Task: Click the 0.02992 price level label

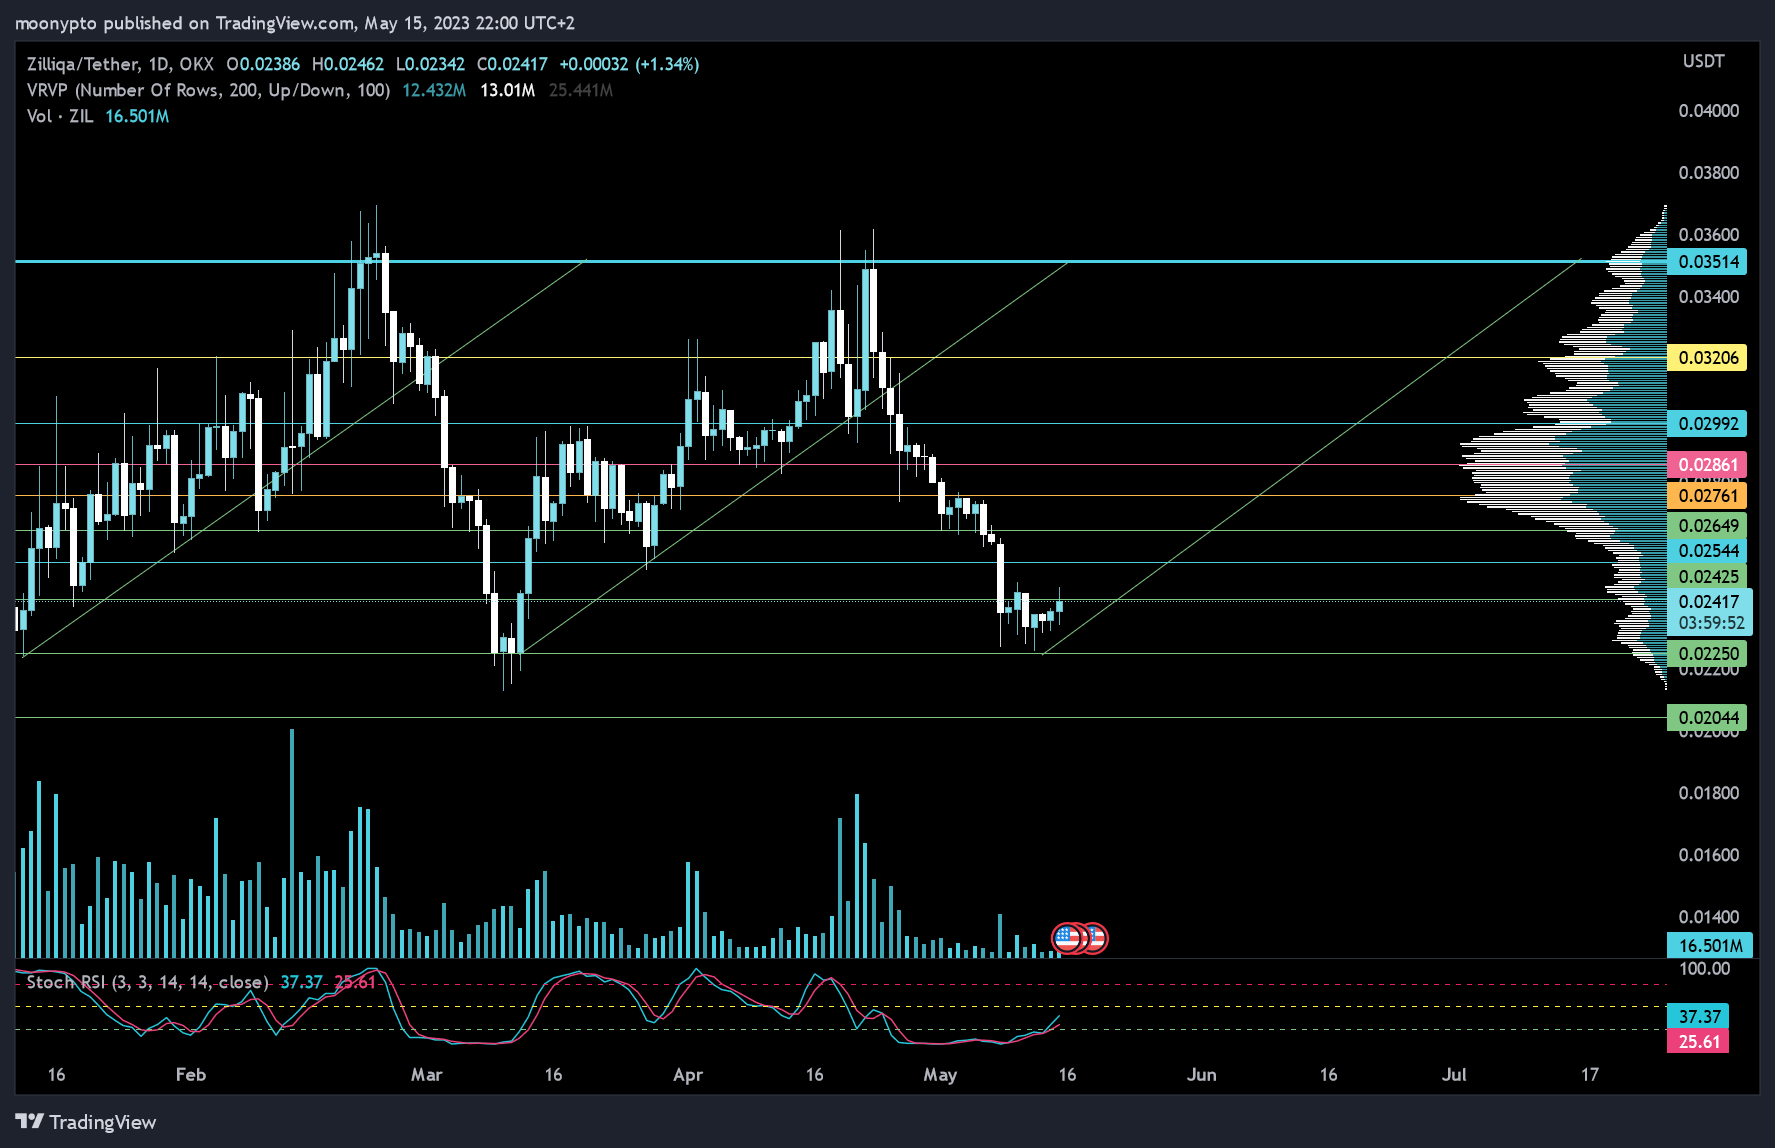Action: click(1707, 424)
